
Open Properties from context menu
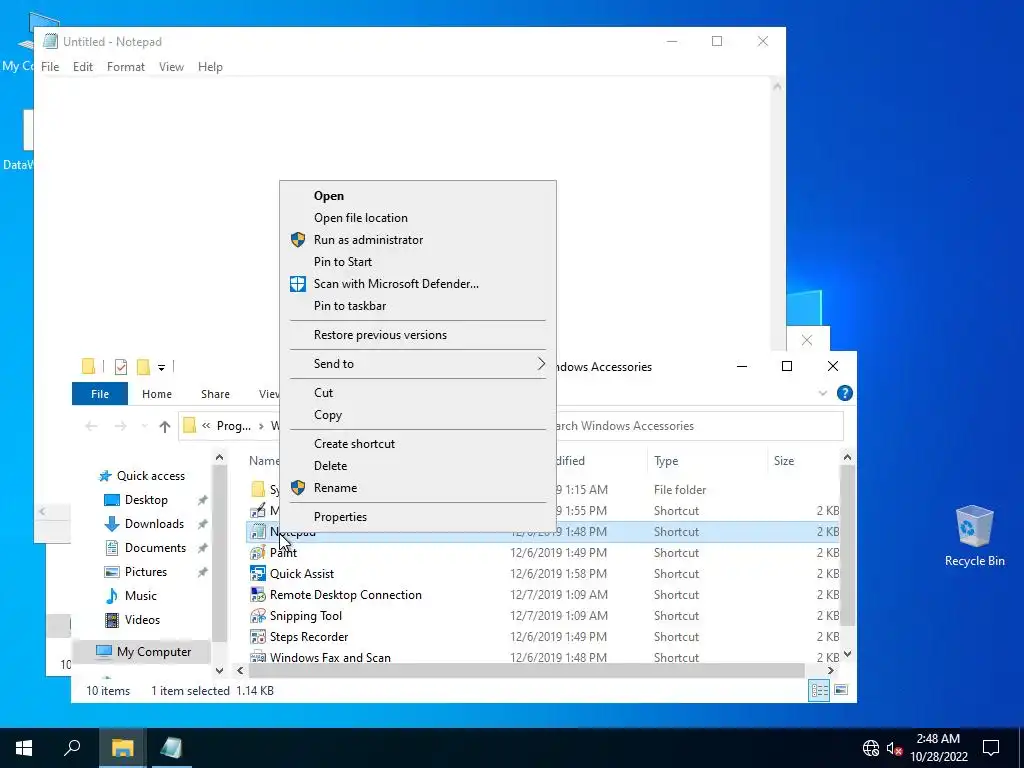(x=340, y=517)
